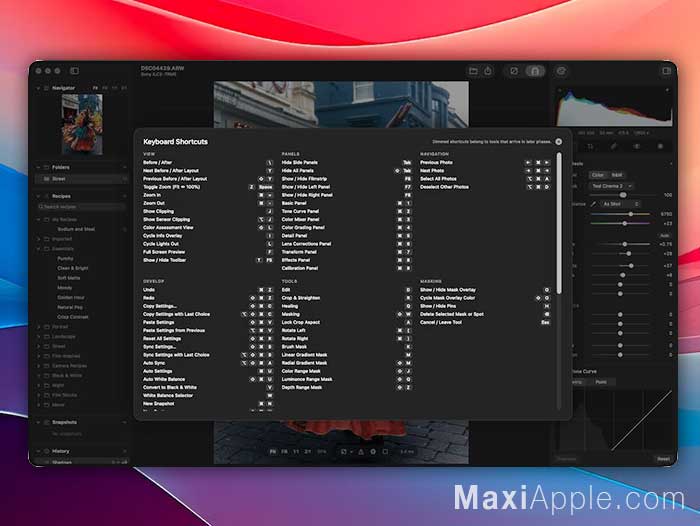Expand the Imported recipes group
Image resolution: width=700 pixels, height=526 pixels.
pos(38,239)
